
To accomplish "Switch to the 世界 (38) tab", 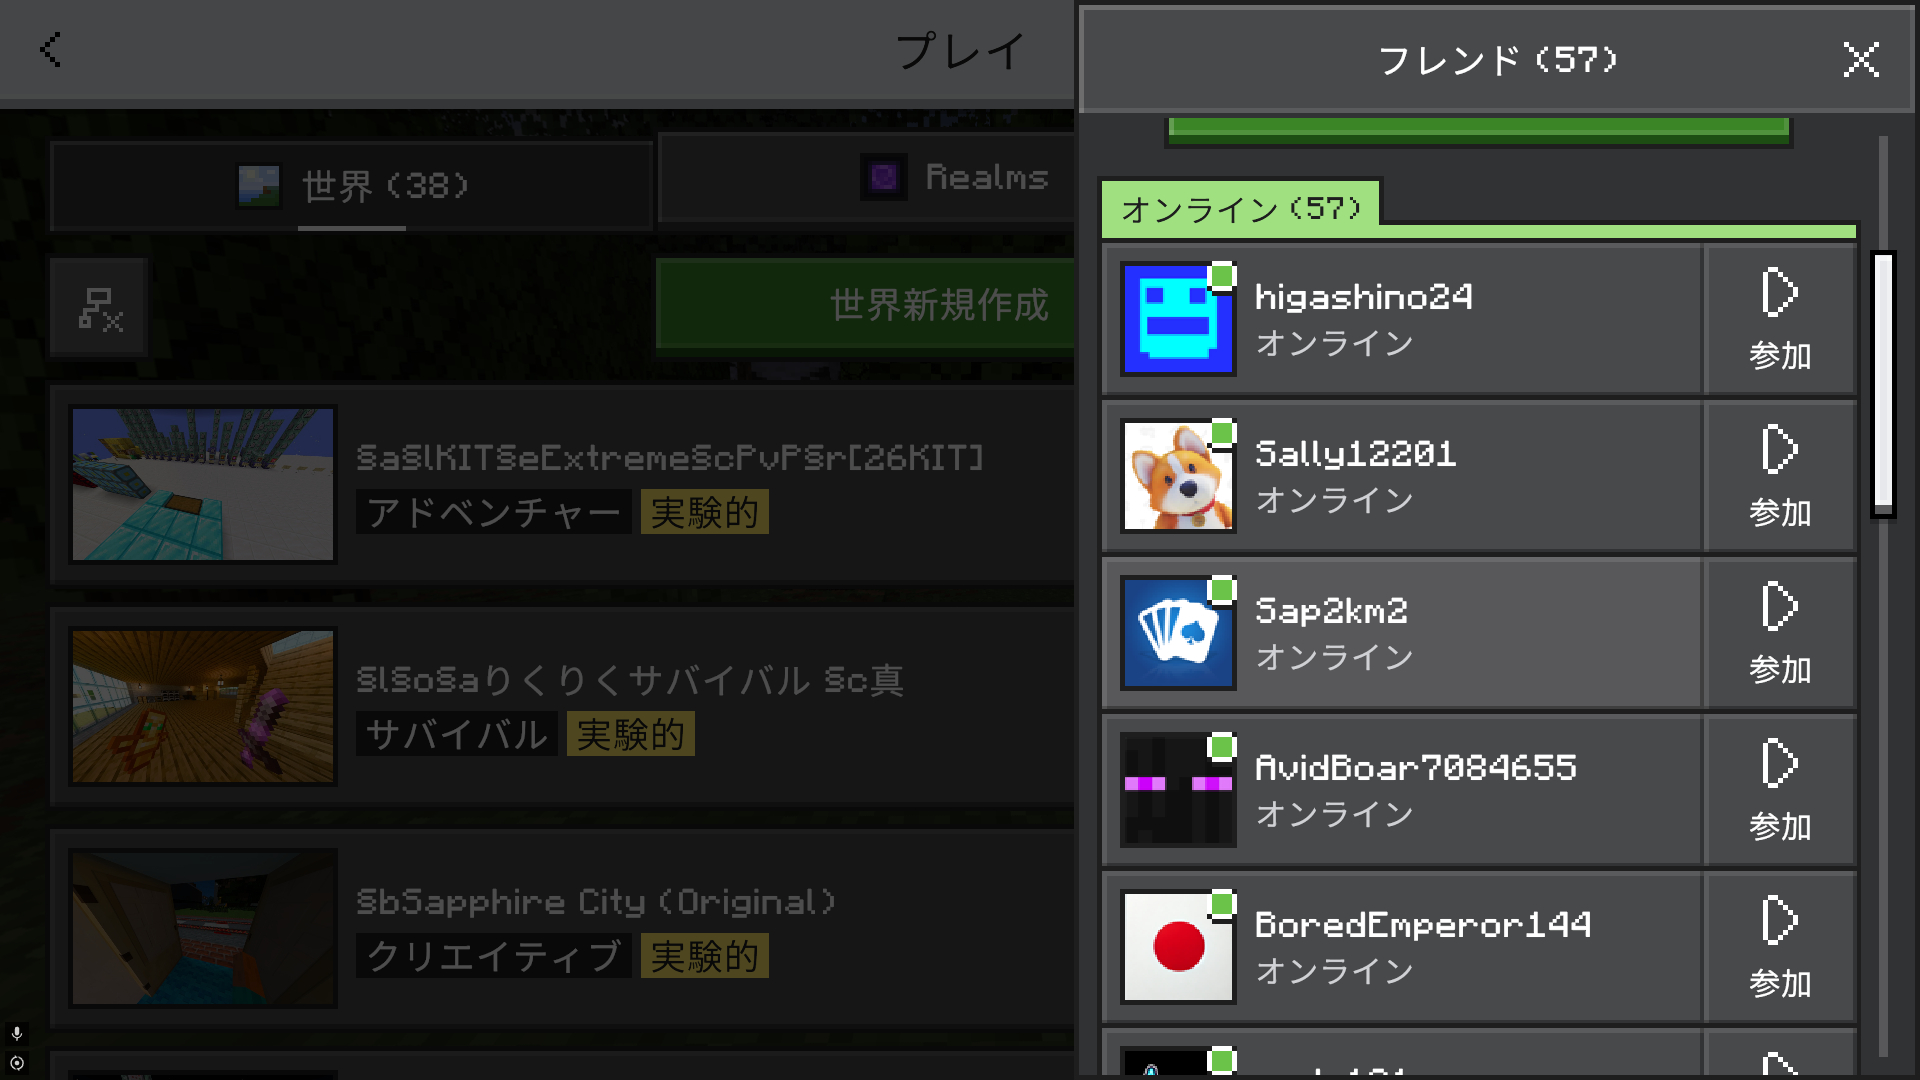I will point(352,186).
